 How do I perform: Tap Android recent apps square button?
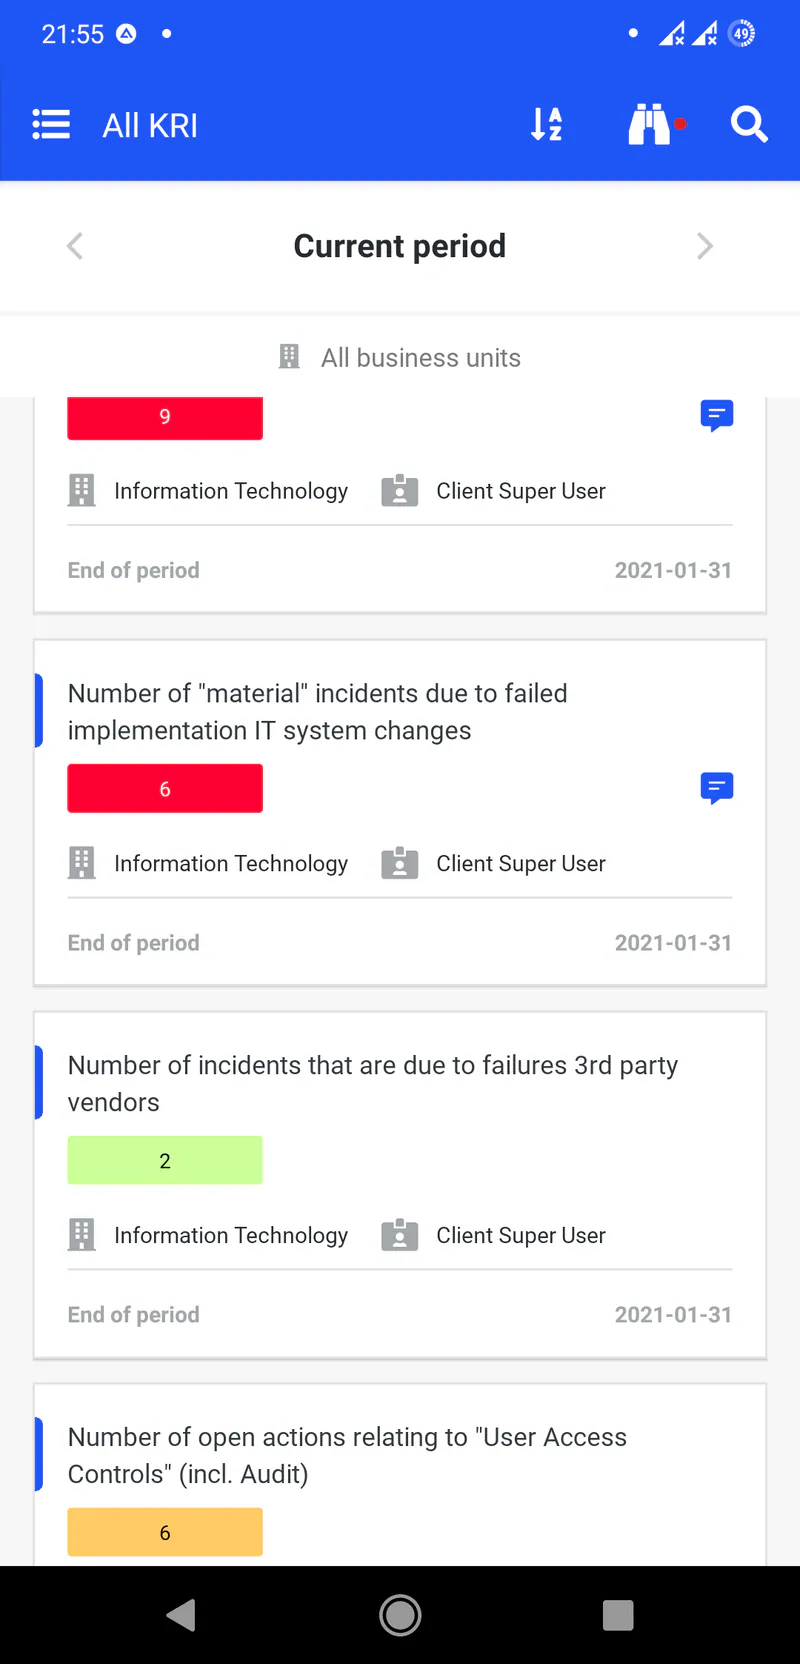click(x=618, y=1615)
